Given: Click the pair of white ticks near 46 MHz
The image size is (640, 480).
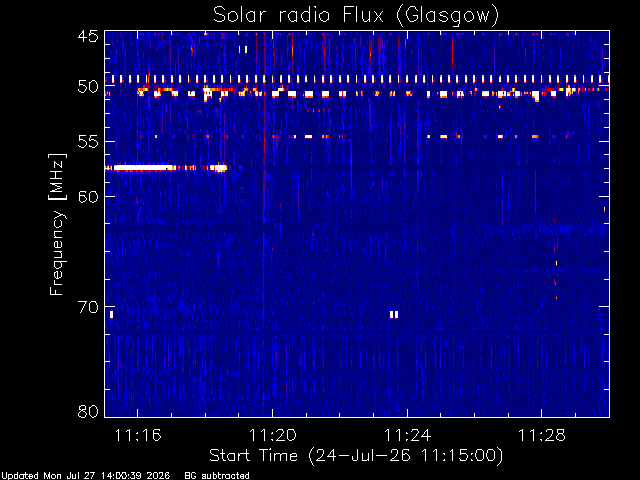Looking at the screenshot, I should pyautogui.click(x=243, y=50).
